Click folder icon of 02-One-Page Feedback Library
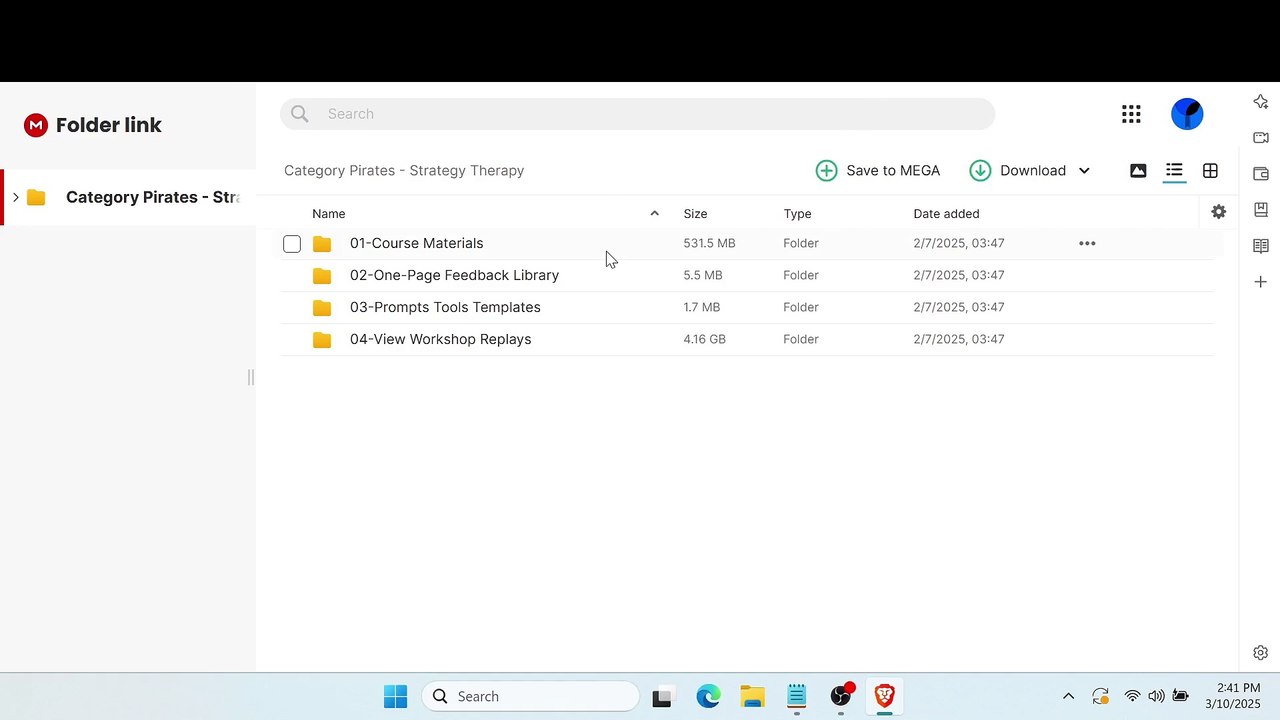Image resolution: width=1280 pixels, height=720 pixels. coord(322,275)
